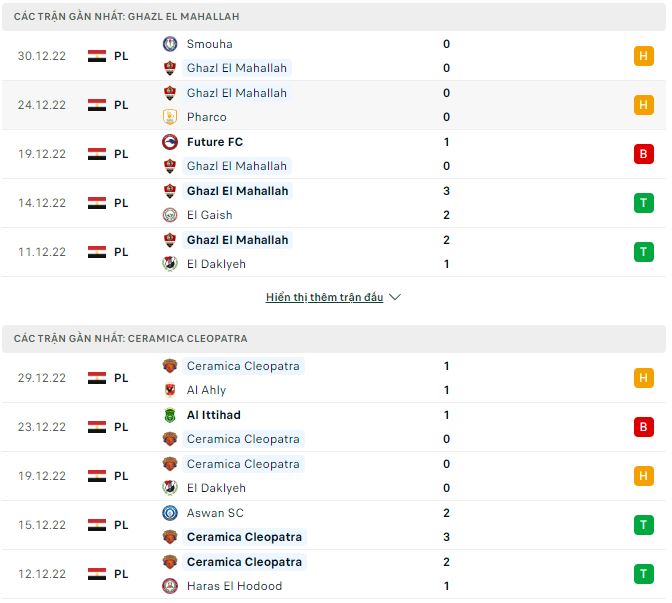
Task: Click the 23.12.22 match date row
Action: click(42, 427)
